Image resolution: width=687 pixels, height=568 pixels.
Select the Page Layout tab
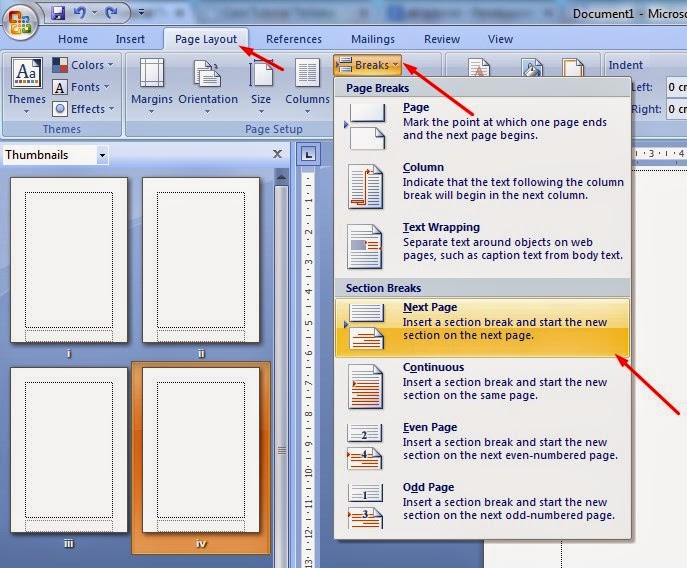tap(206, 39)
